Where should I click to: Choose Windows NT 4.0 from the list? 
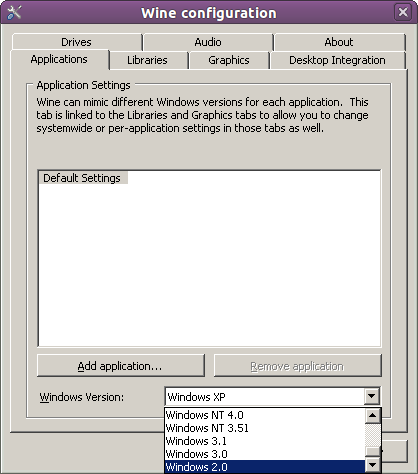pyautogui.click(x=265, y=415)
